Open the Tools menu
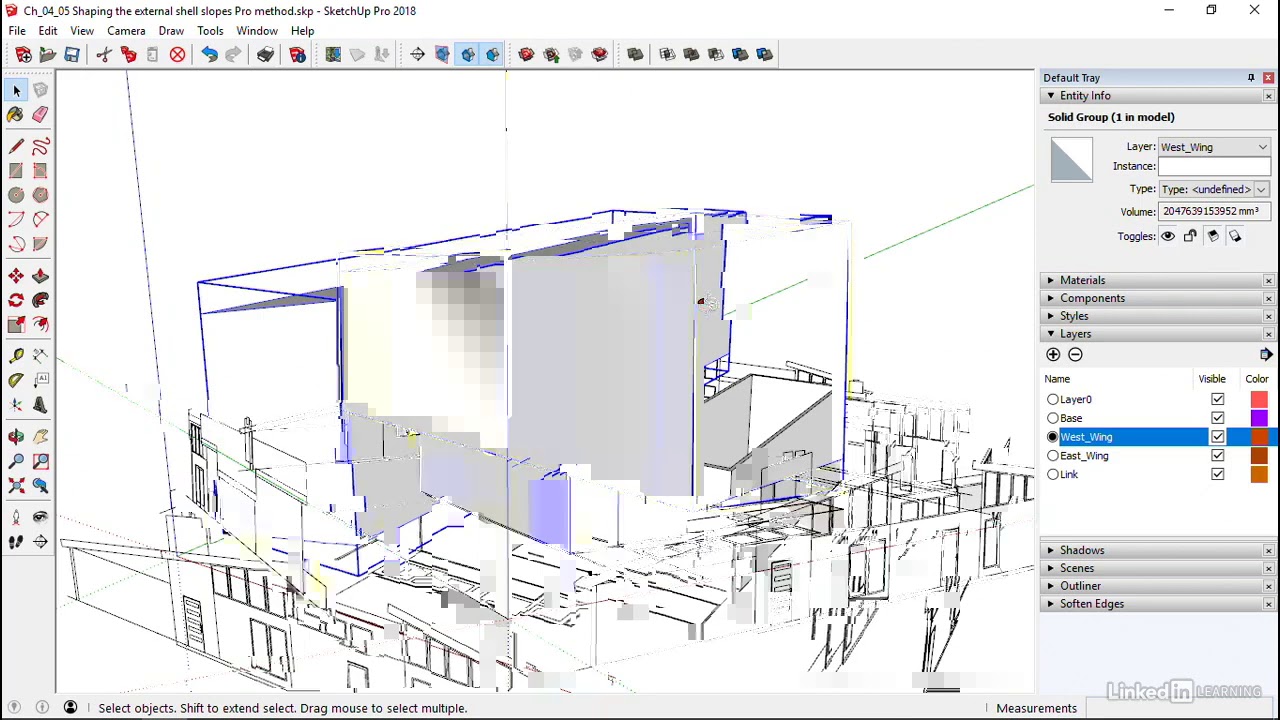The height and width of the screenshot is (720, 1280). pos(210,31)
